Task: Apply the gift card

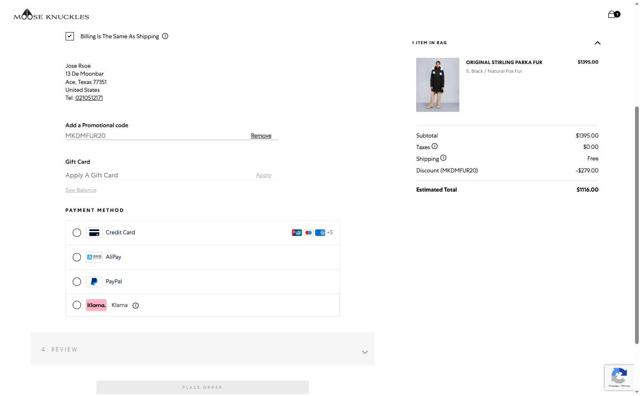Action: pyautogui.click(x=263, y=175)
